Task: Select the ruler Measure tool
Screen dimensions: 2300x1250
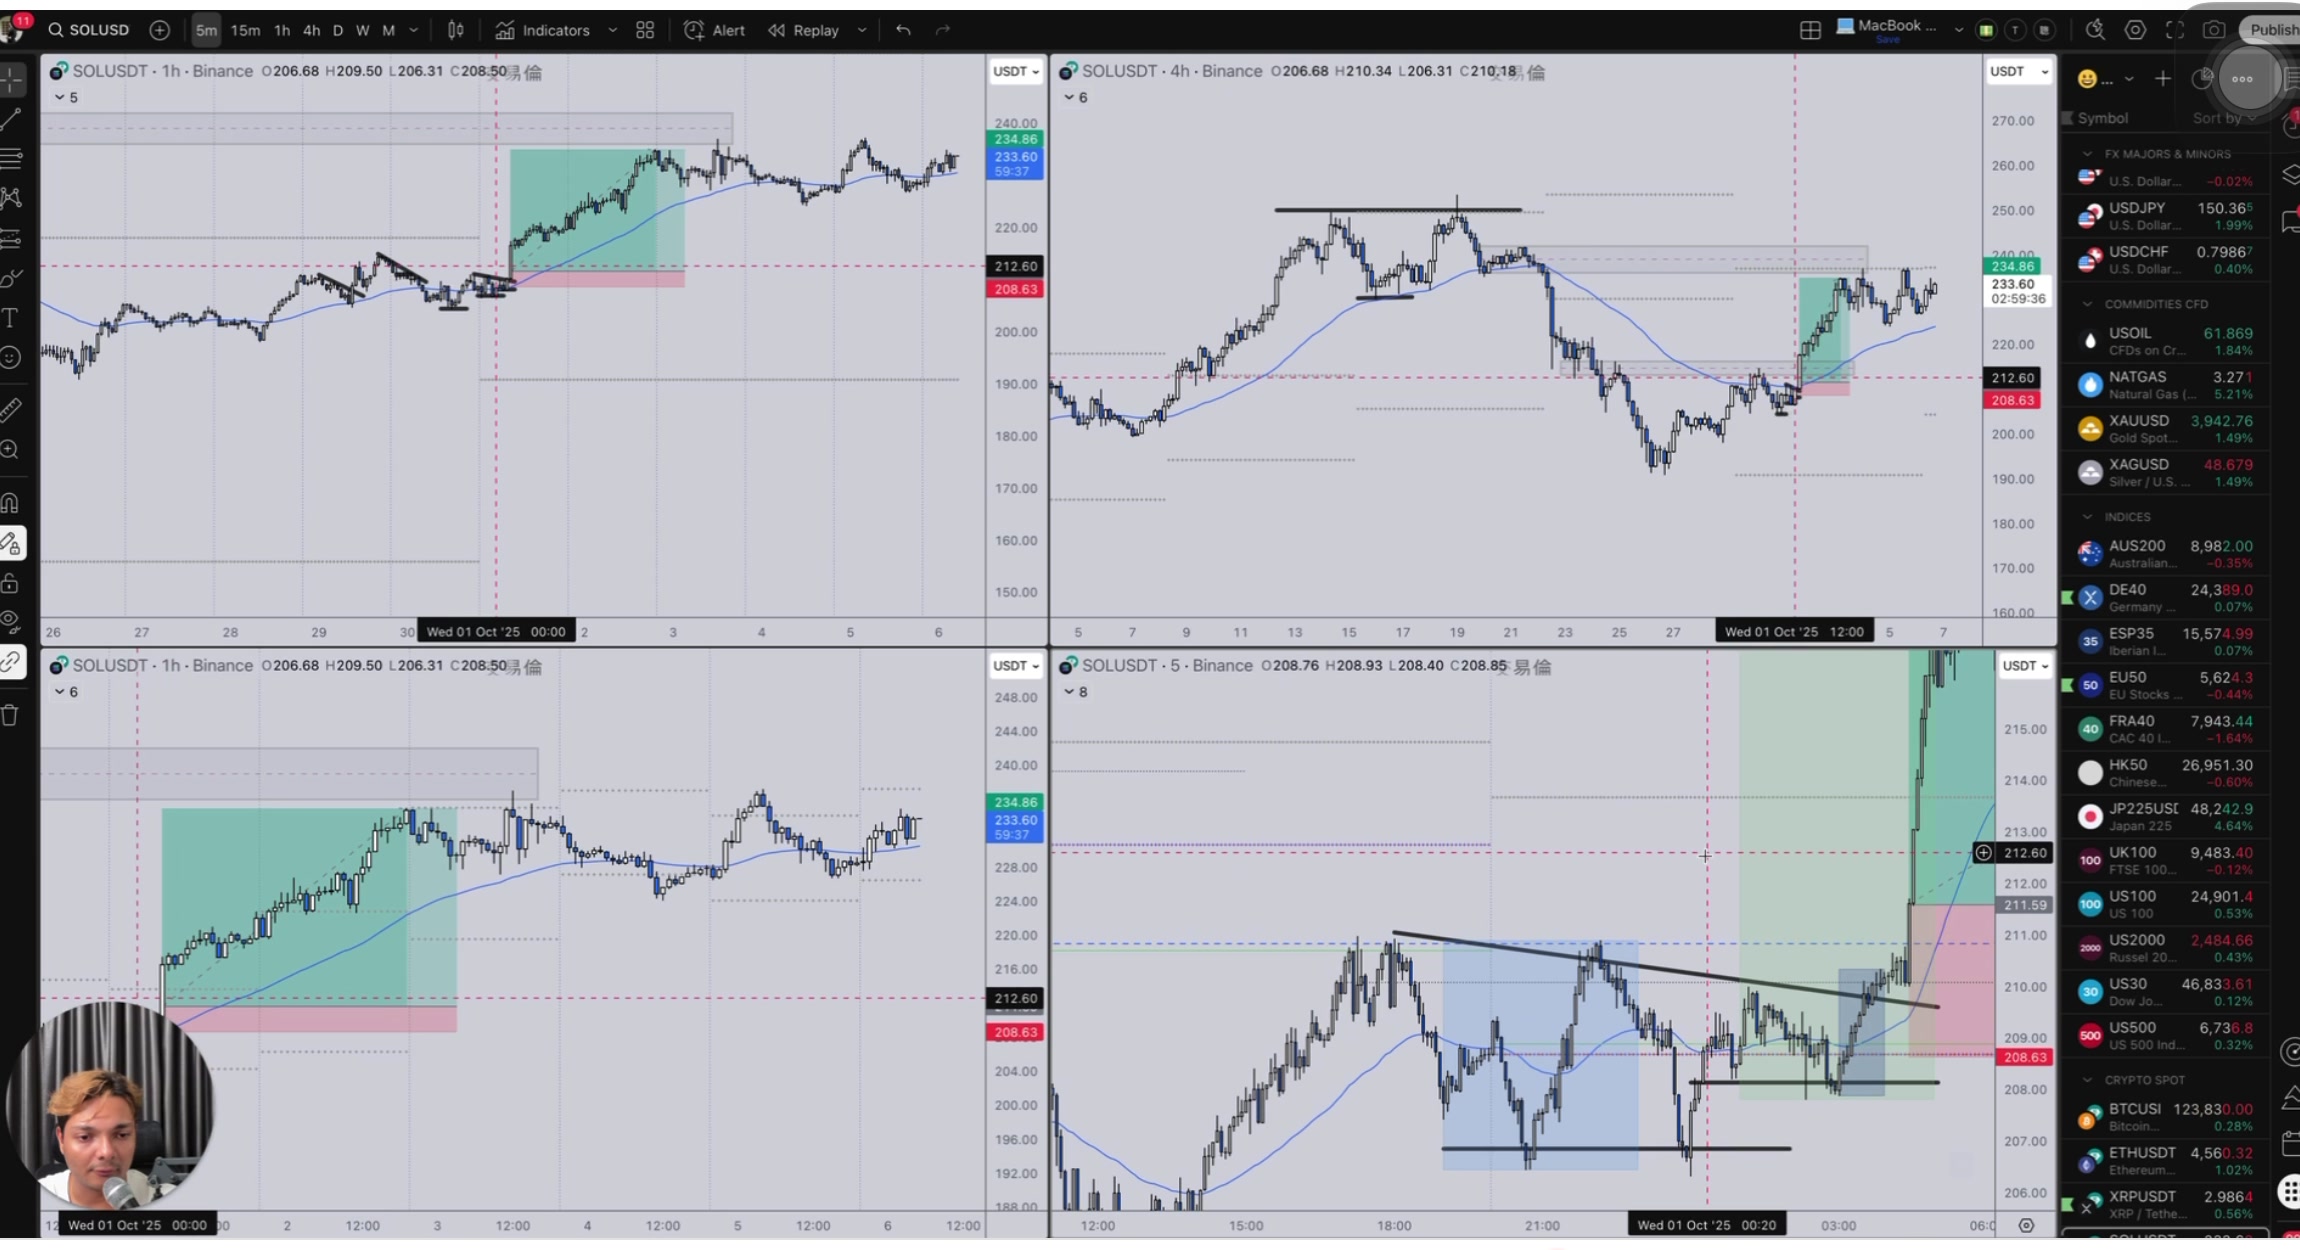Action: [11, 409]
